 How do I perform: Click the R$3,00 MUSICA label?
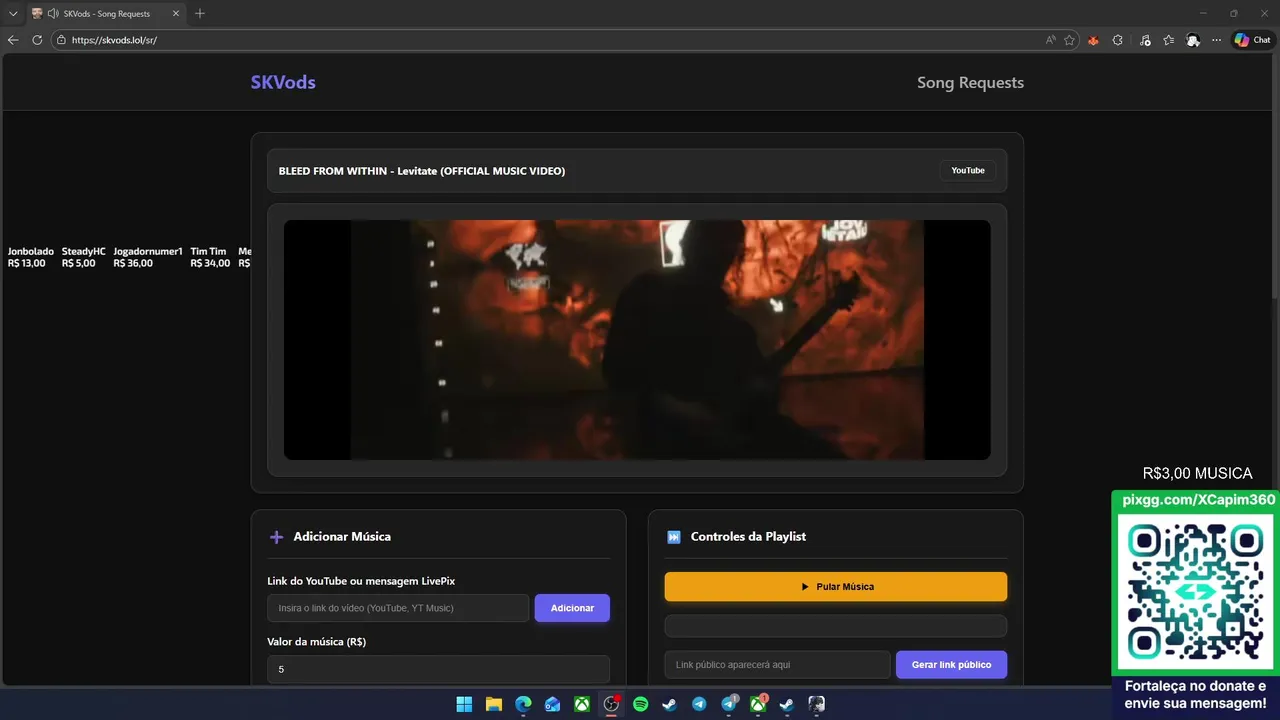1197,473
